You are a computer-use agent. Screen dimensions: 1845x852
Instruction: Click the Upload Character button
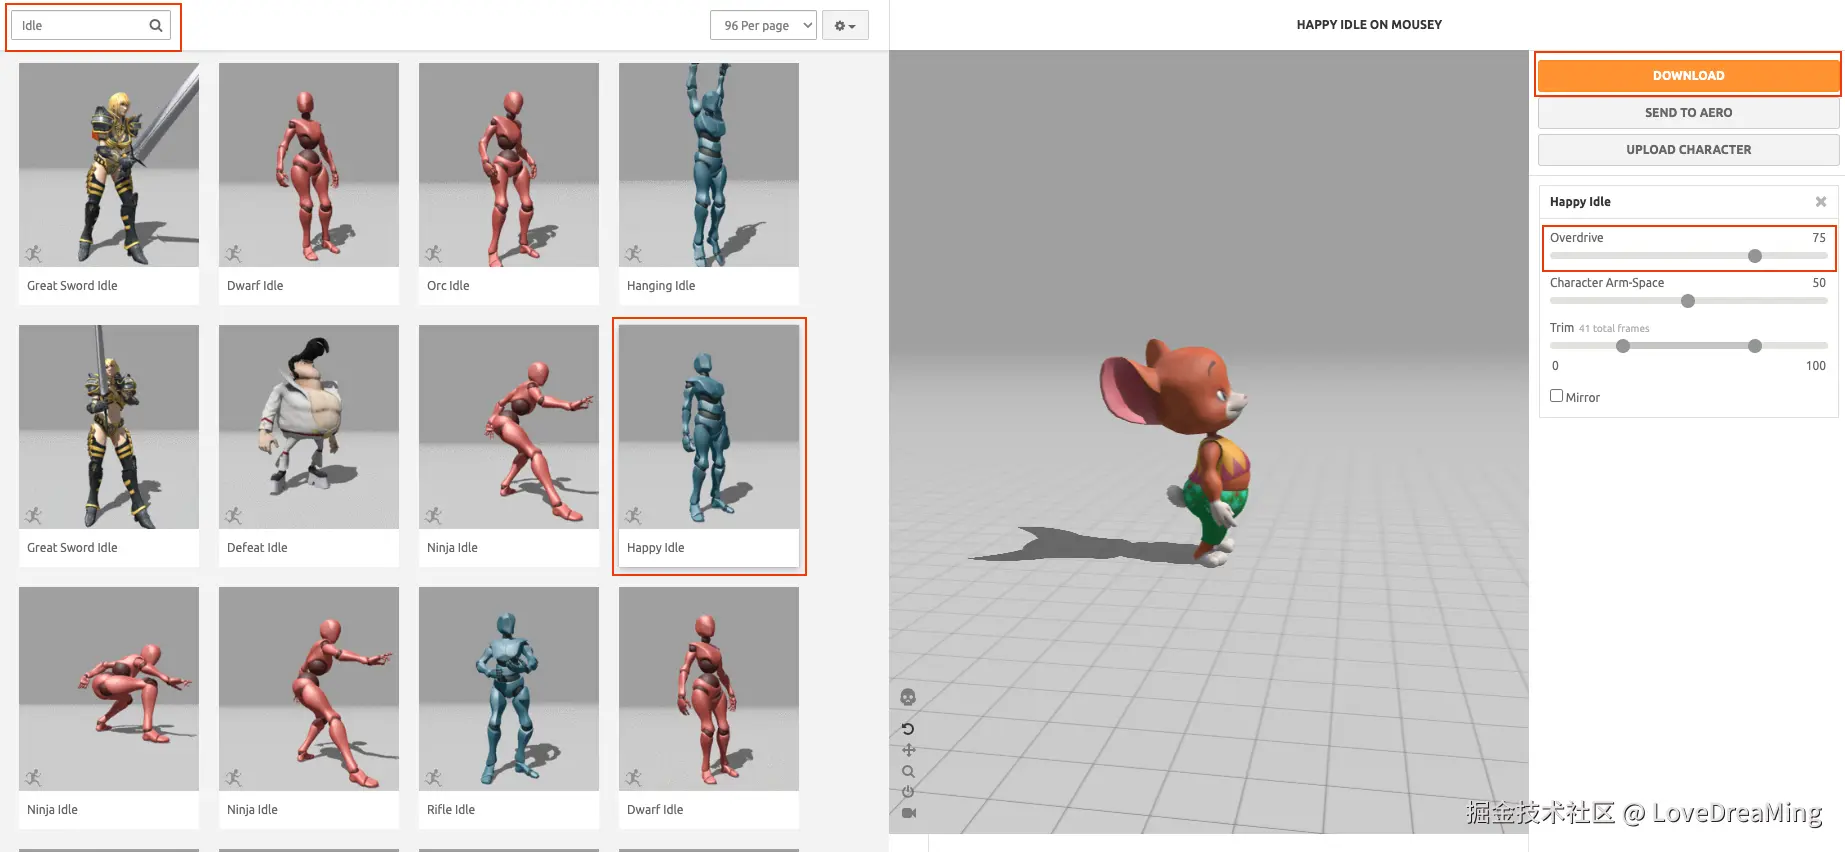[1688, 150]
